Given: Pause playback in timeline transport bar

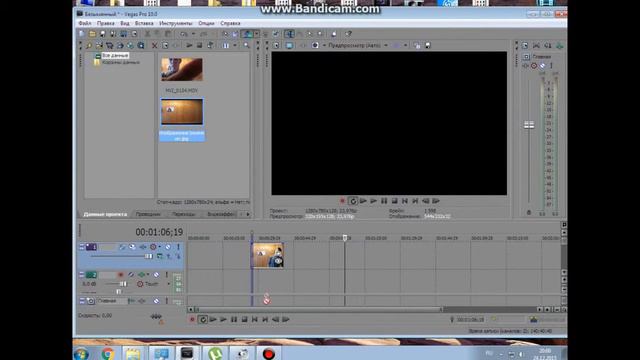Looking at the screenshot, I should point(233,320).
